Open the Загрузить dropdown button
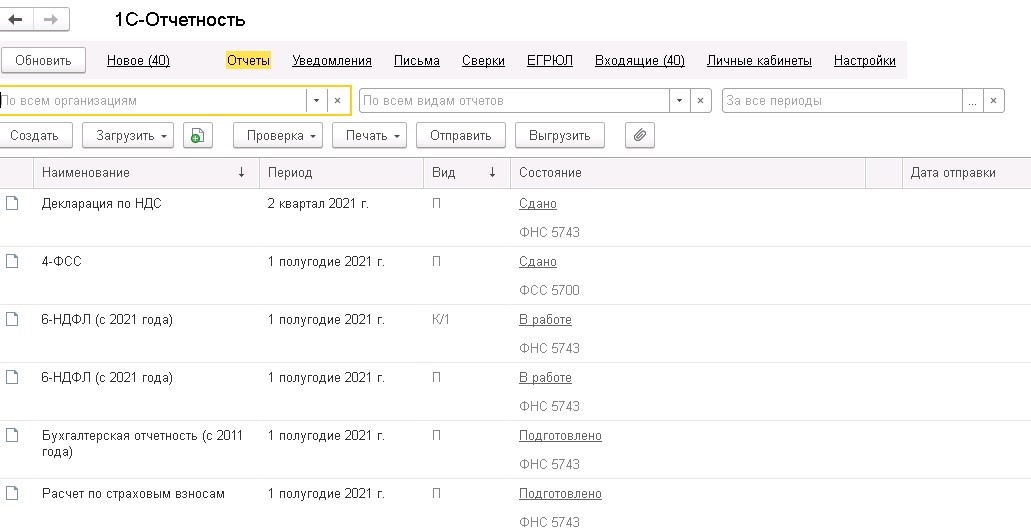 point(128,135)
